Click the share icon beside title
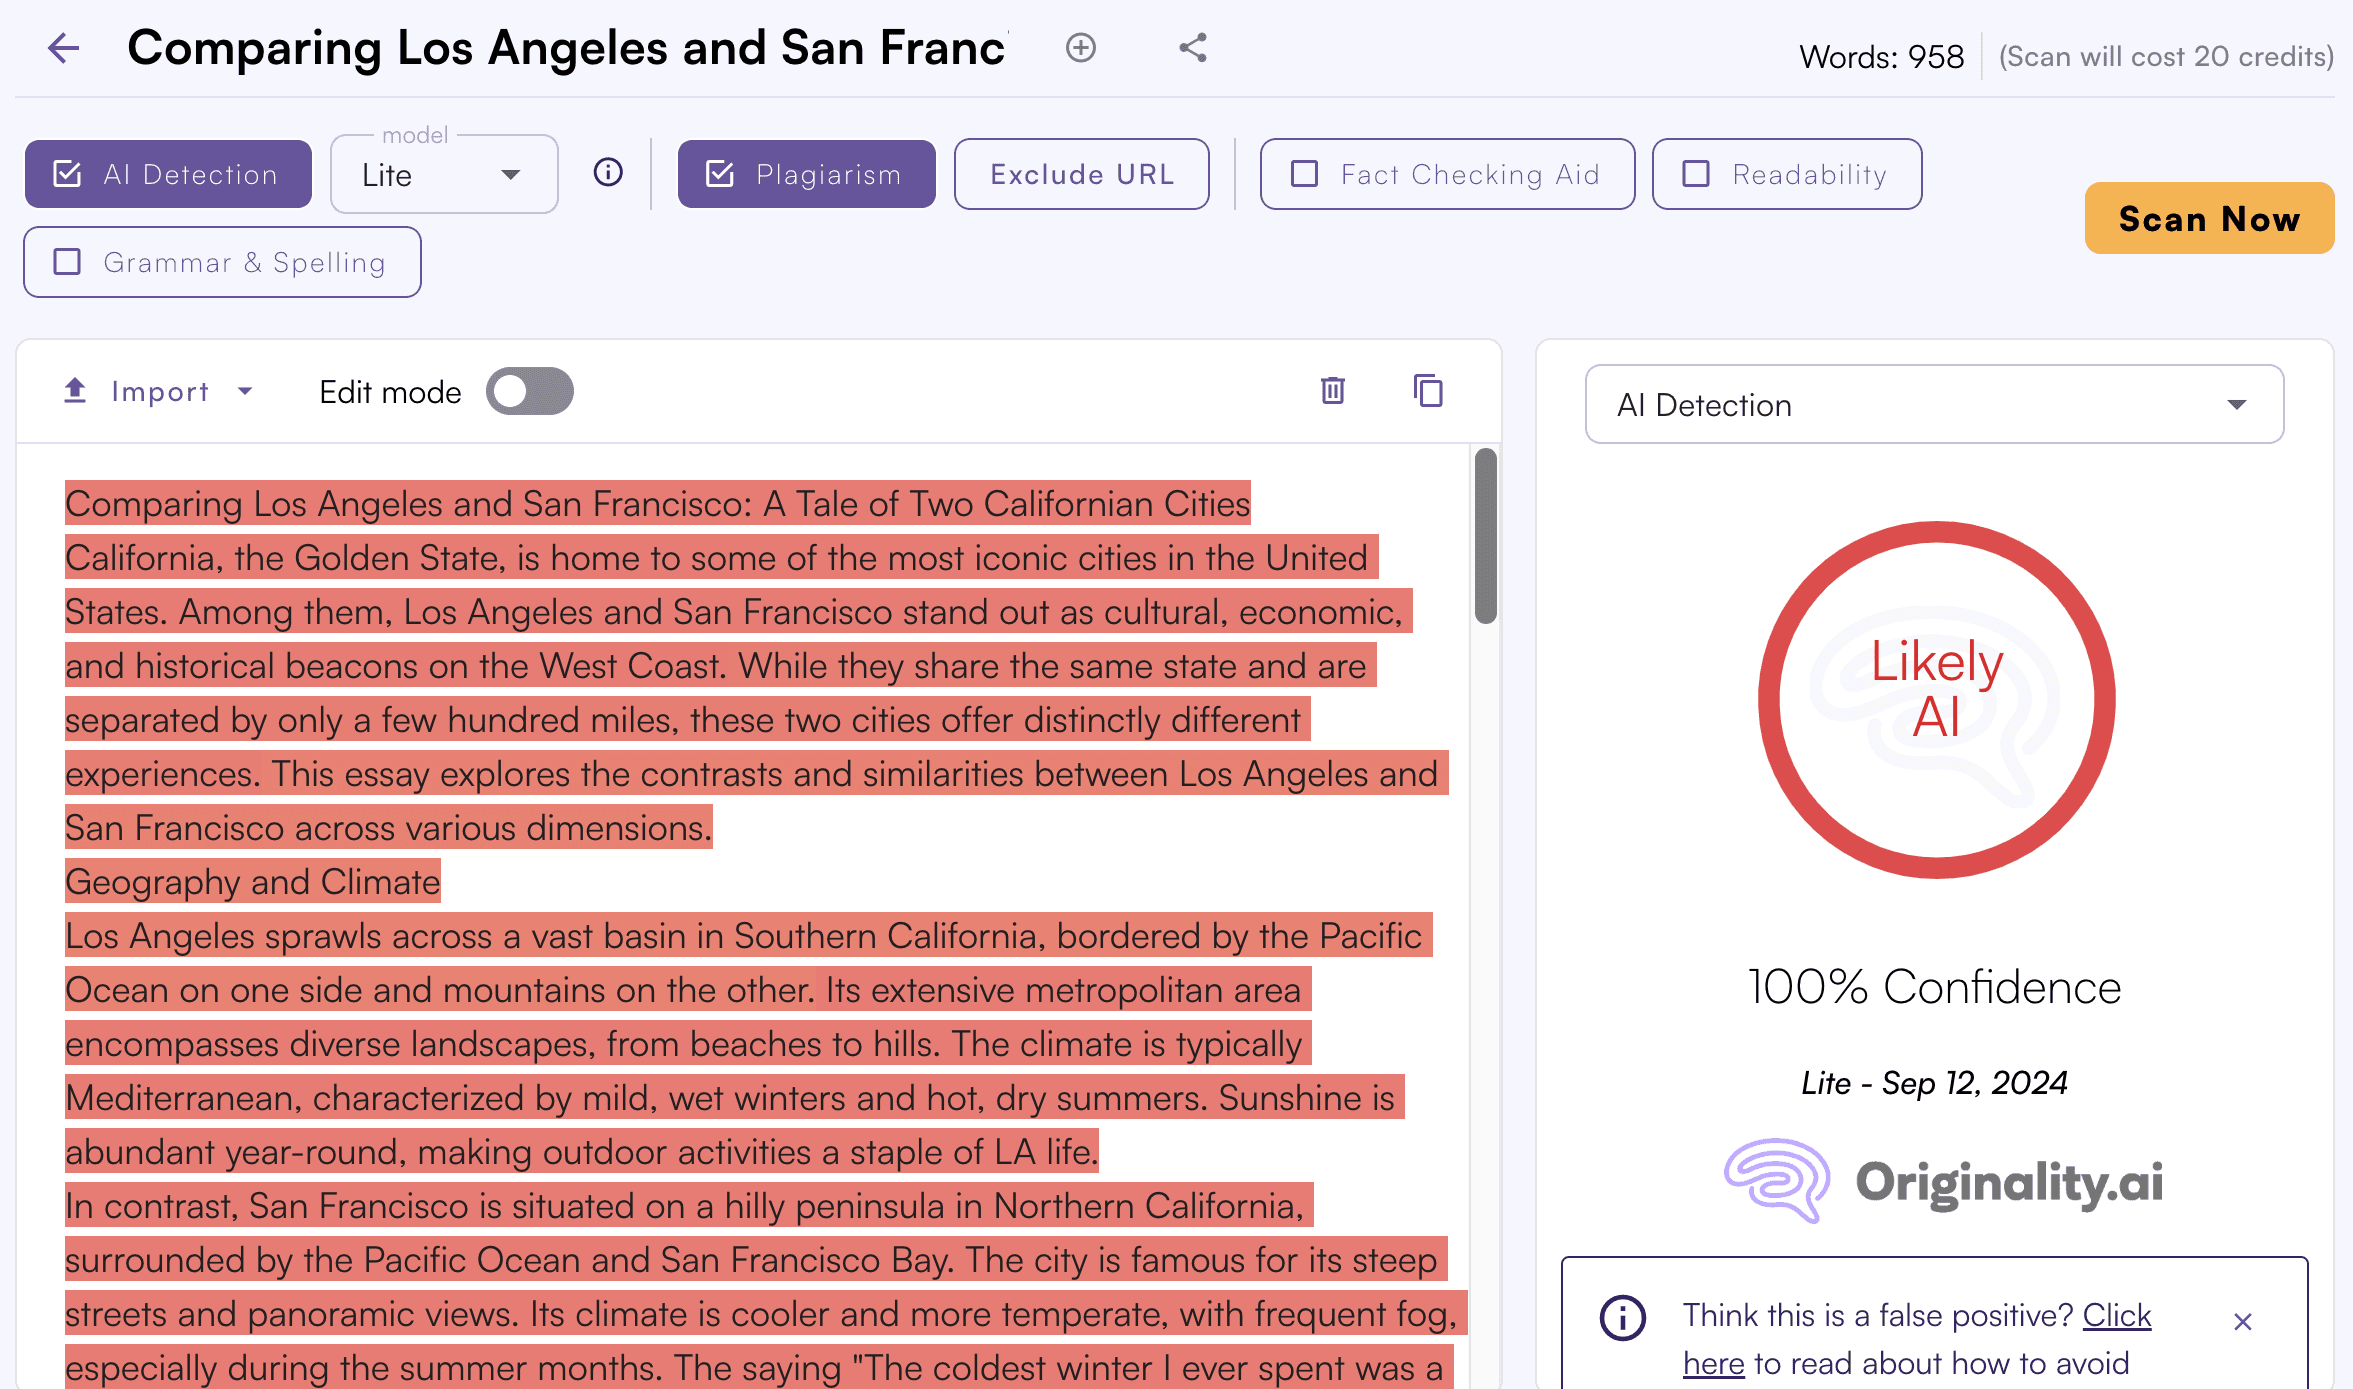This screenshot has height=1389, width=2353. [1193, 48]
